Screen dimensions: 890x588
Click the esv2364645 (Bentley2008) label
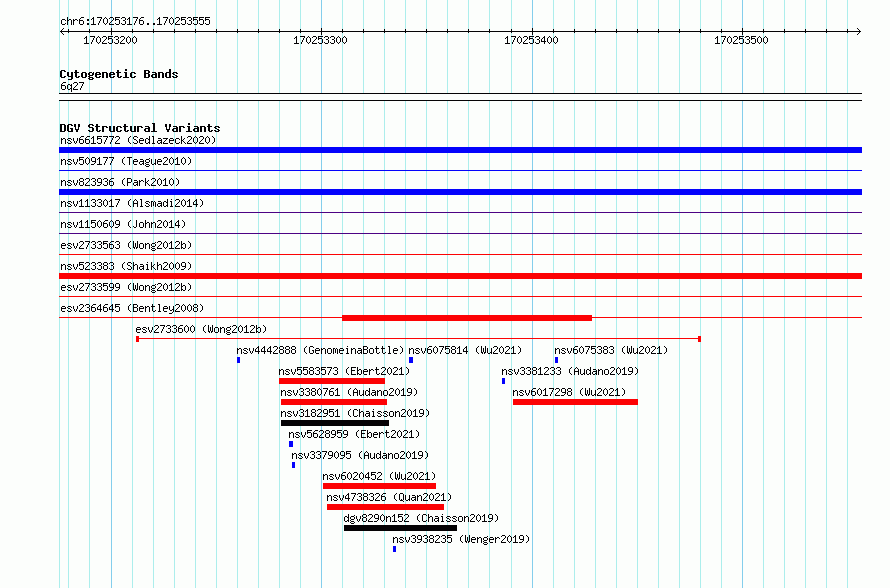coord(132,308)
